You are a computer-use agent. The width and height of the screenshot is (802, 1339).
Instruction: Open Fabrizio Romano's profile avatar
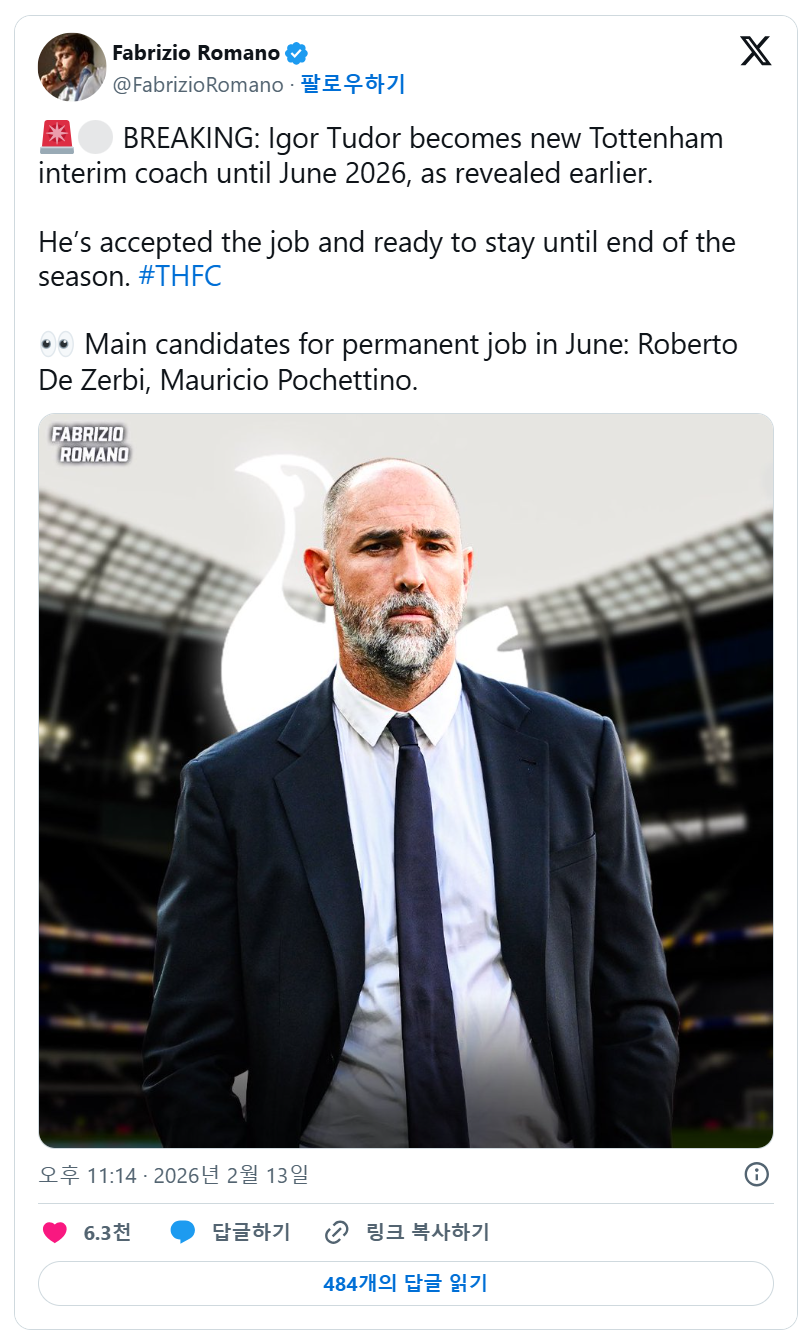[71, 67]
